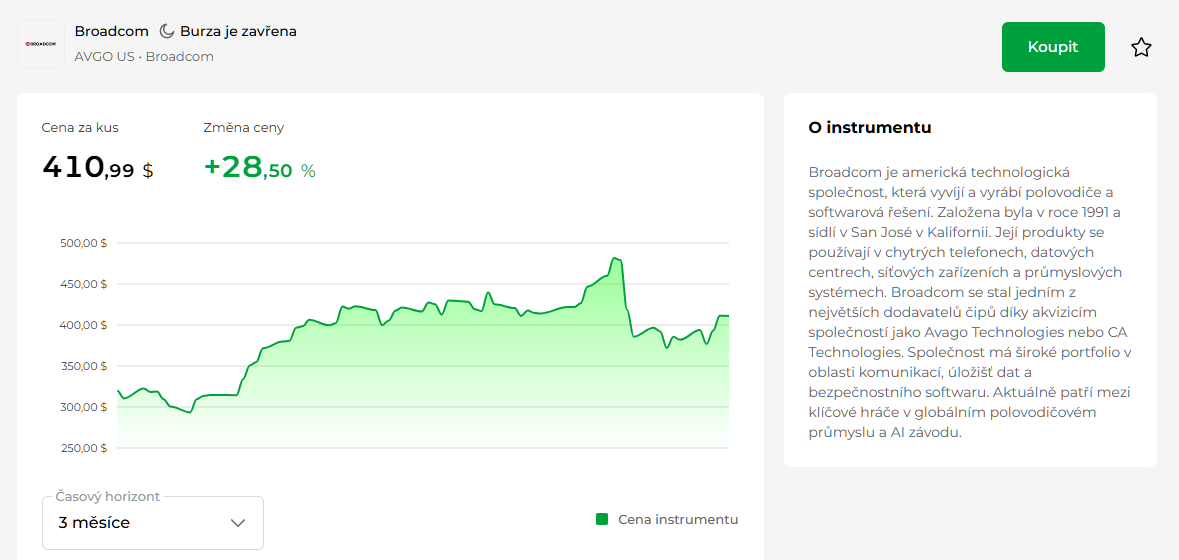Click the 250,00 $ axis label
Image resolution: width=1179 pixels, height=560 pixels.
point(83,449)
